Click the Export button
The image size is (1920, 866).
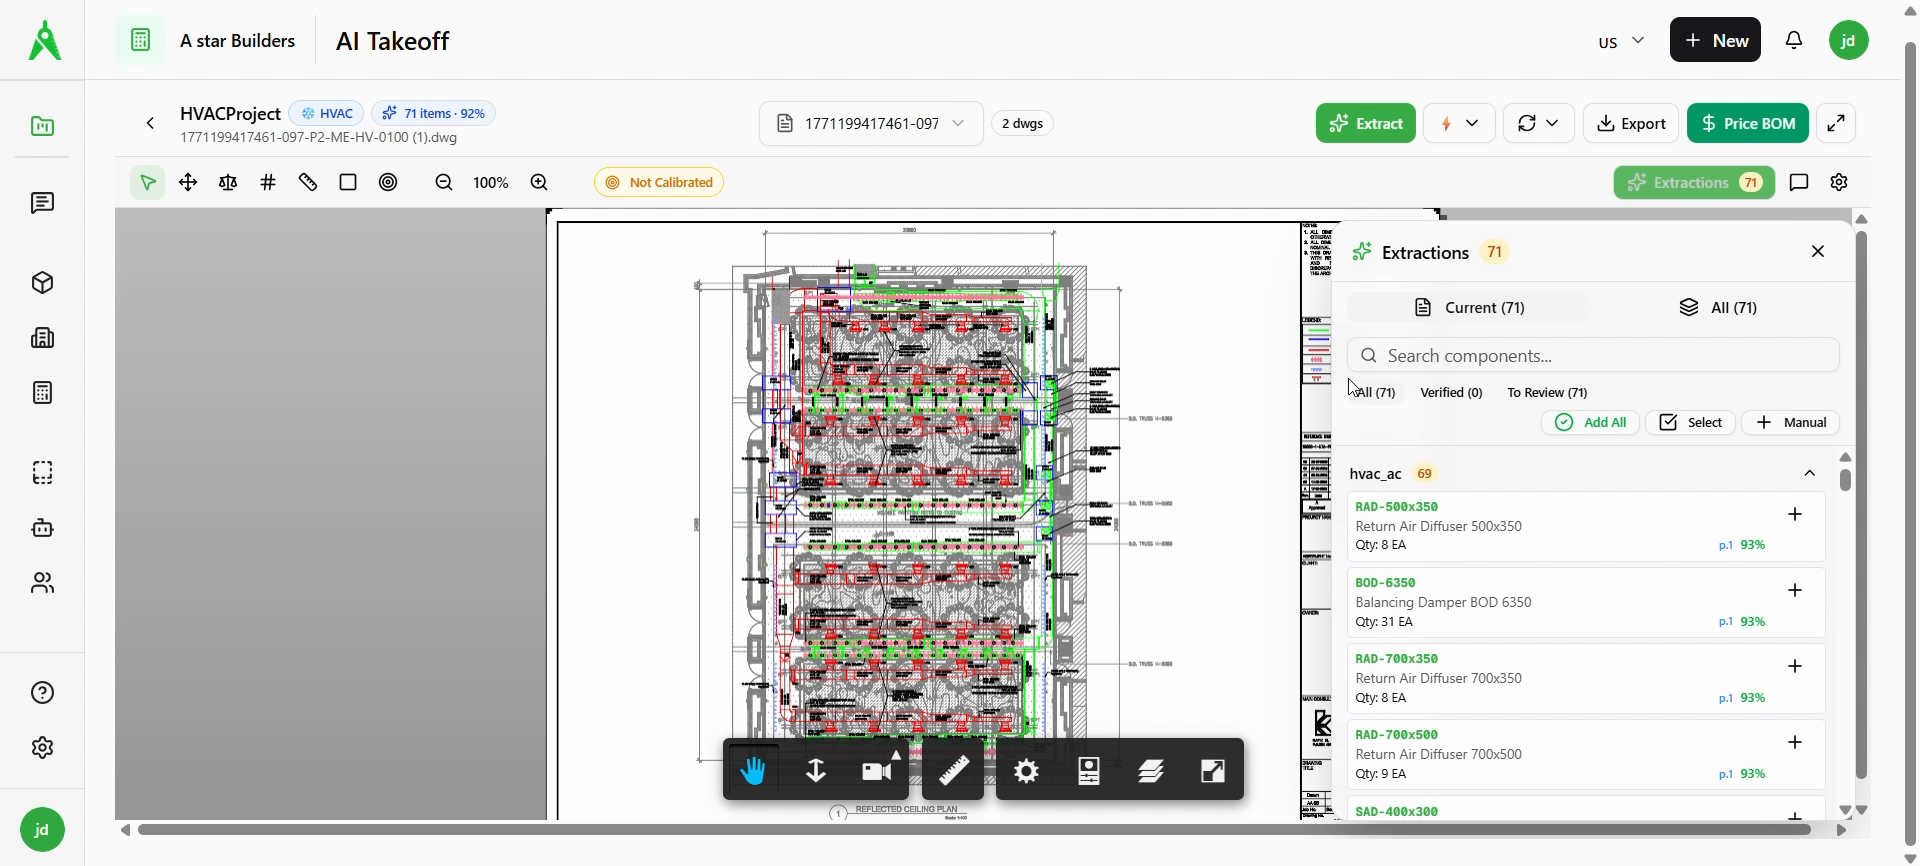1631,124
